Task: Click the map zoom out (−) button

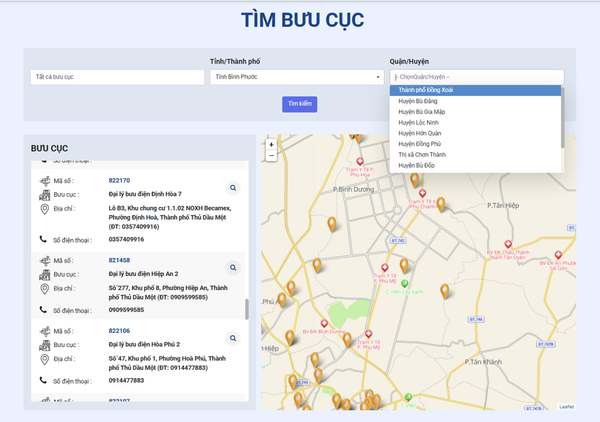Action: (271, 156)
